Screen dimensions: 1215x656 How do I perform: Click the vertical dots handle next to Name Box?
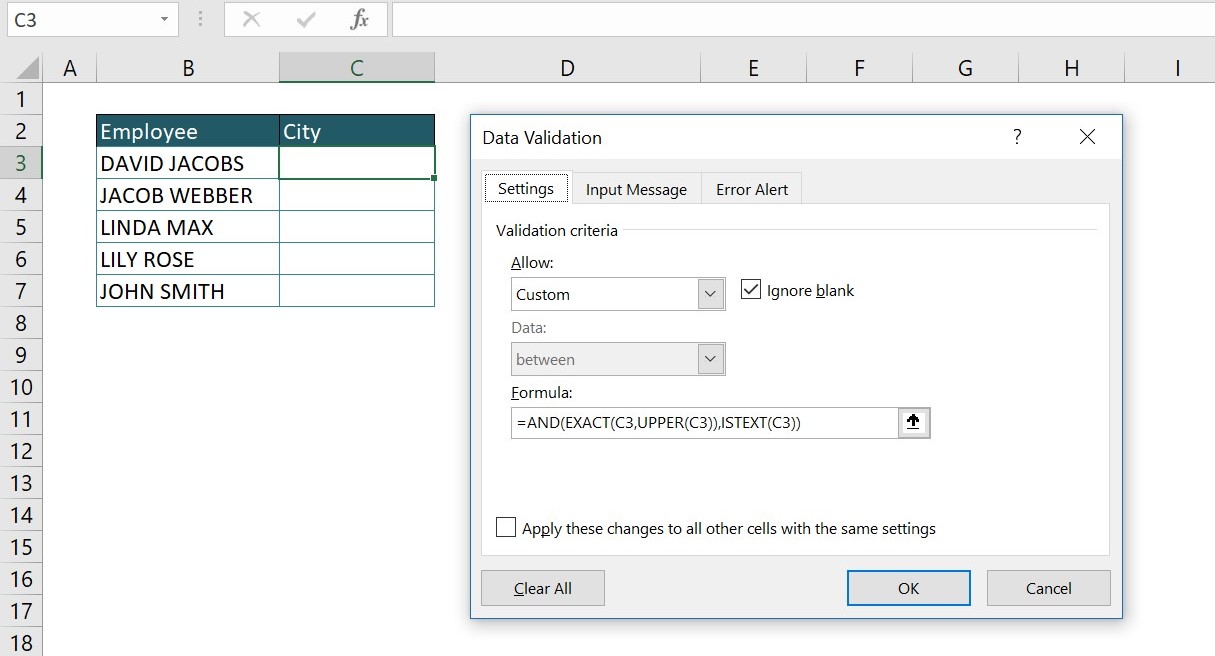(202, 19)
